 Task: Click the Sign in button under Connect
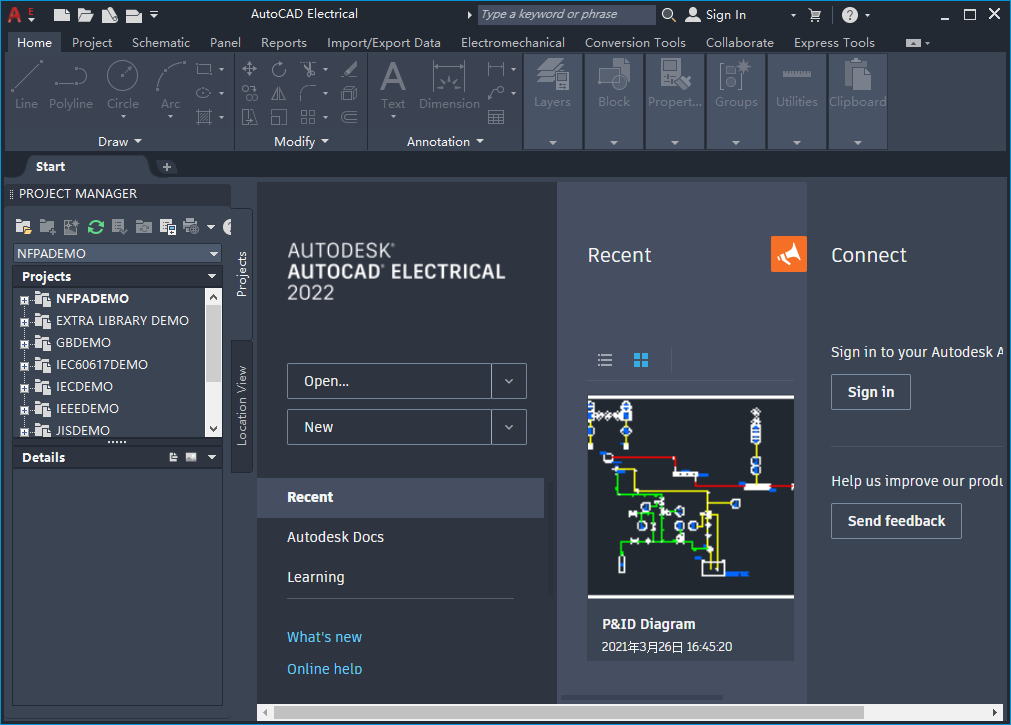tap(870, 392)
